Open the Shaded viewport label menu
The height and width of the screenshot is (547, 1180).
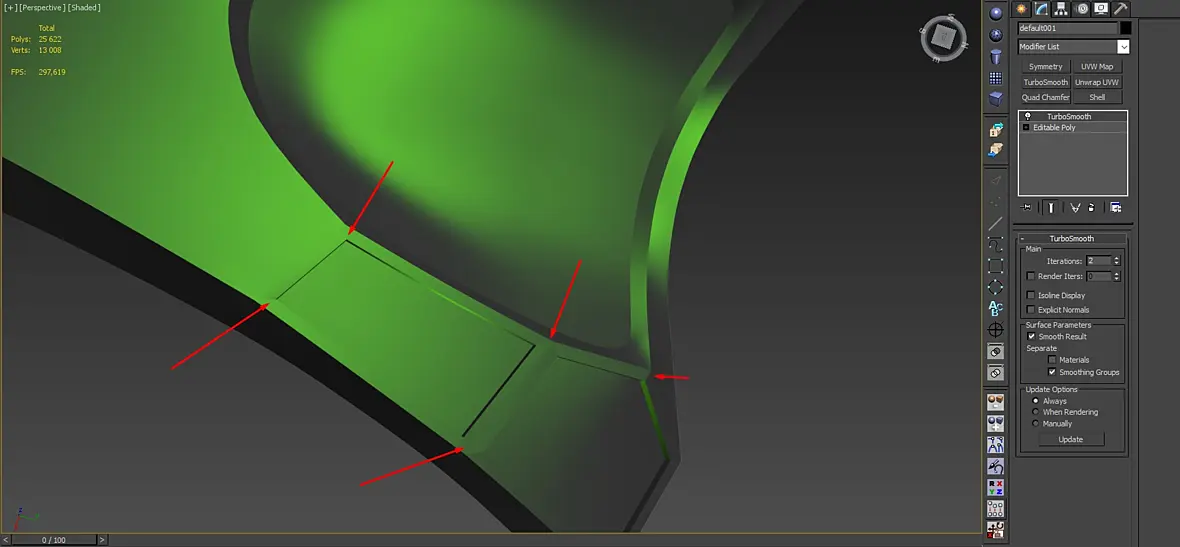coord(84,8)
